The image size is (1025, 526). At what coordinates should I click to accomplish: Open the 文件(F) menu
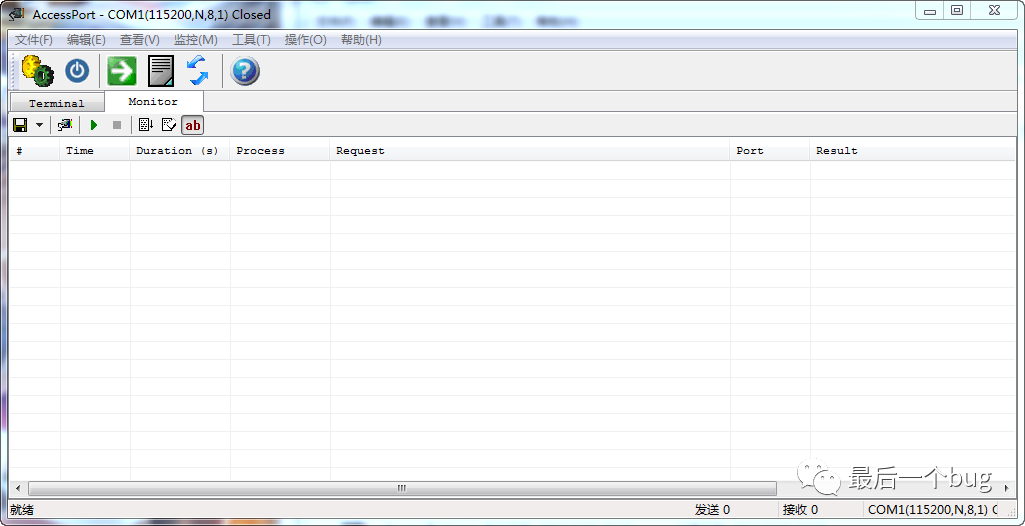click(33, 40)
